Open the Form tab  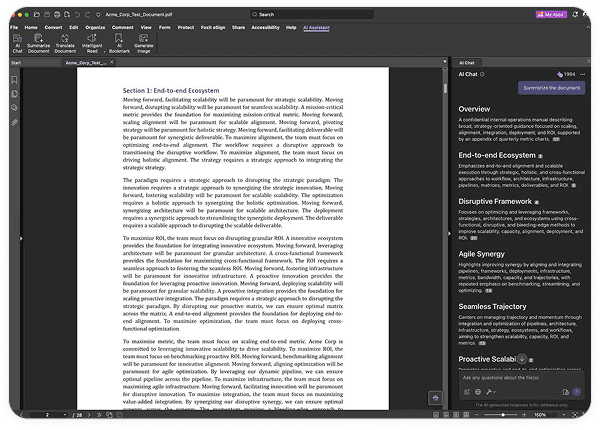tap(165, 28)
